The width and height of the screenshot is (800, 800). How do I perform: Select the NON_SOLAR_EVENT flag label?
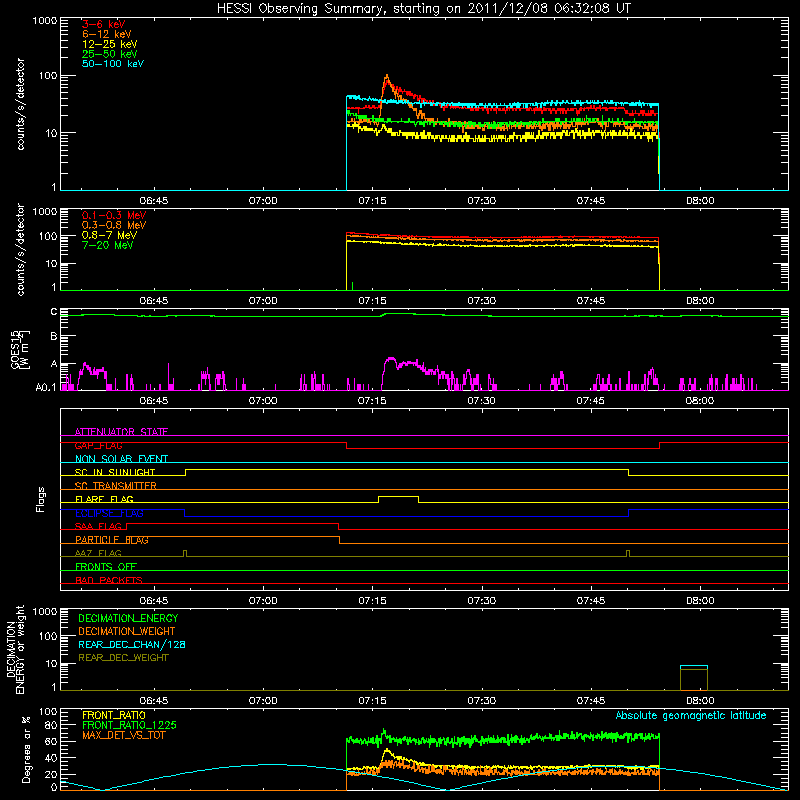(x=121, y=459)
